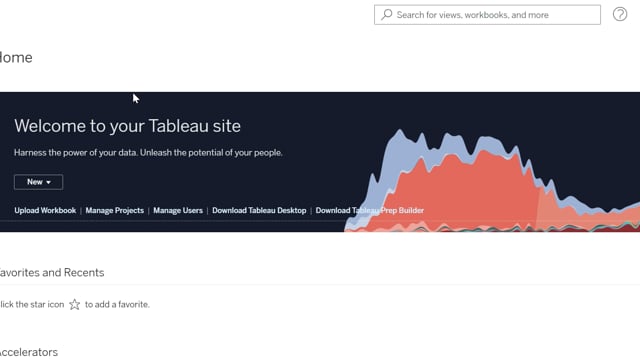Click the Home page heading
The width and height of the screenshot is (640, 360).
(16, 58)
